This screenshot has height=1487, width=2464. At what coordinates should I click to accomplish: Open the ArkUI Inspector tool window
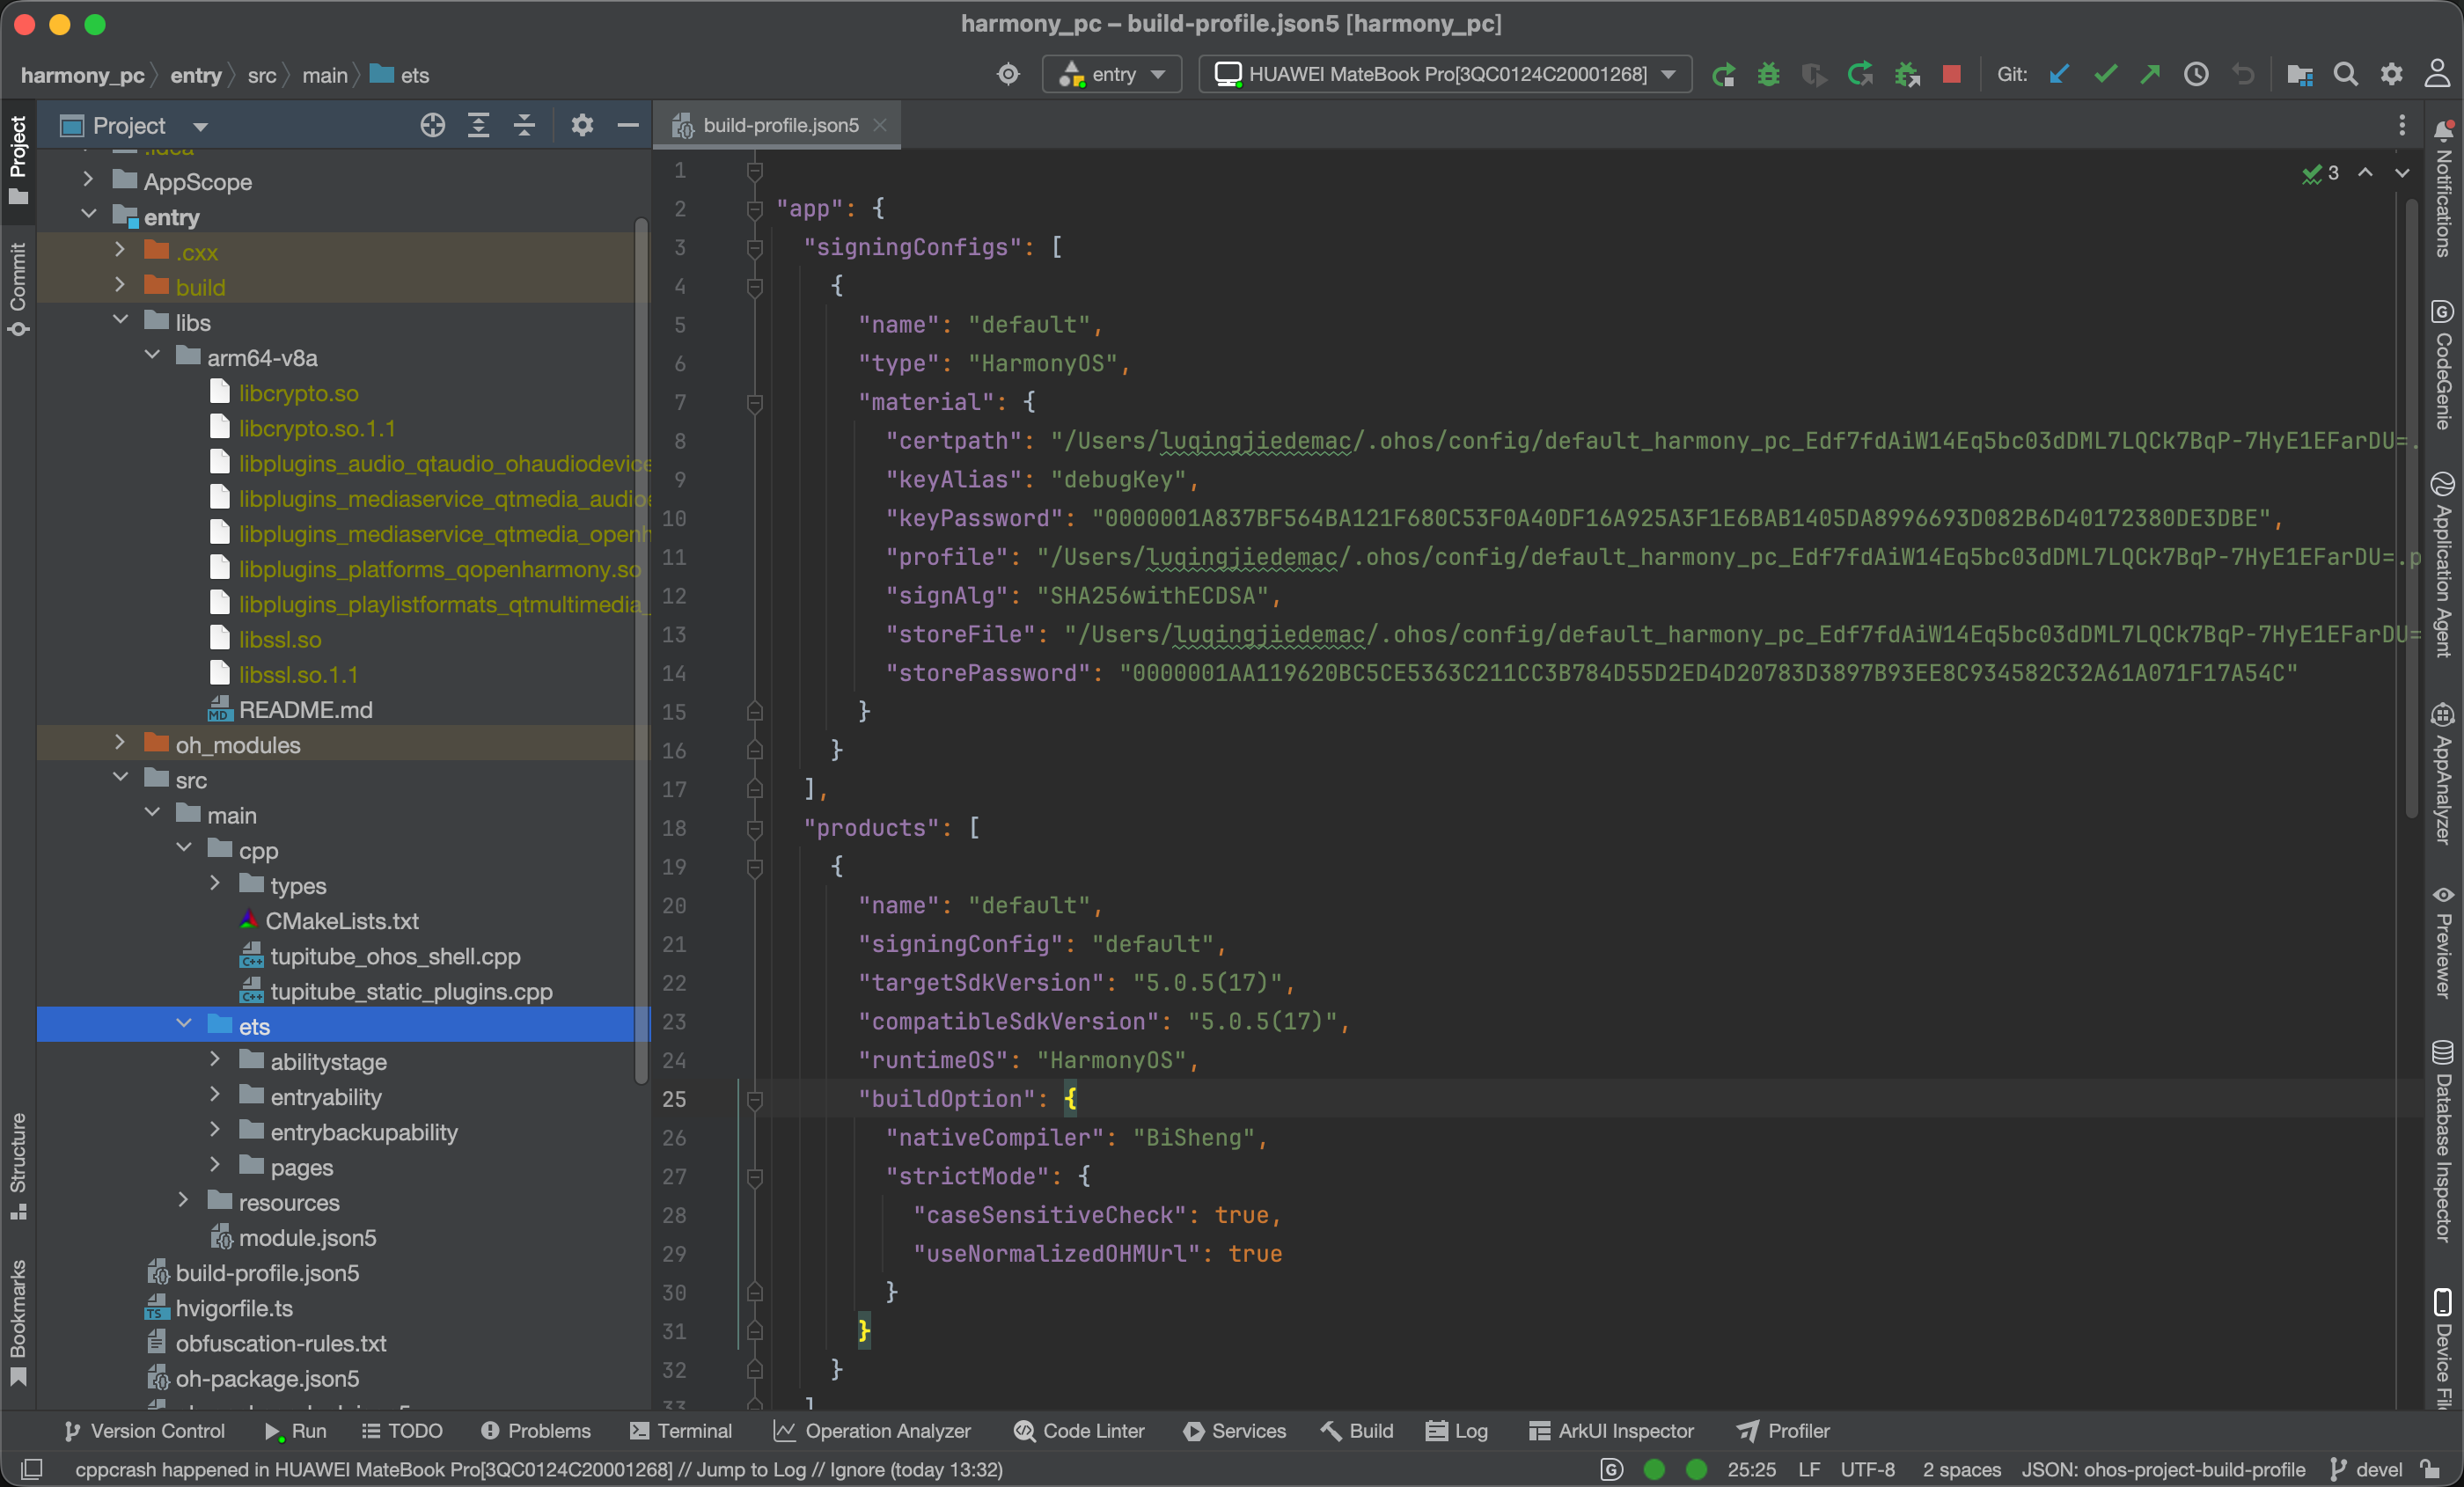click(x=1611, y=1431)
